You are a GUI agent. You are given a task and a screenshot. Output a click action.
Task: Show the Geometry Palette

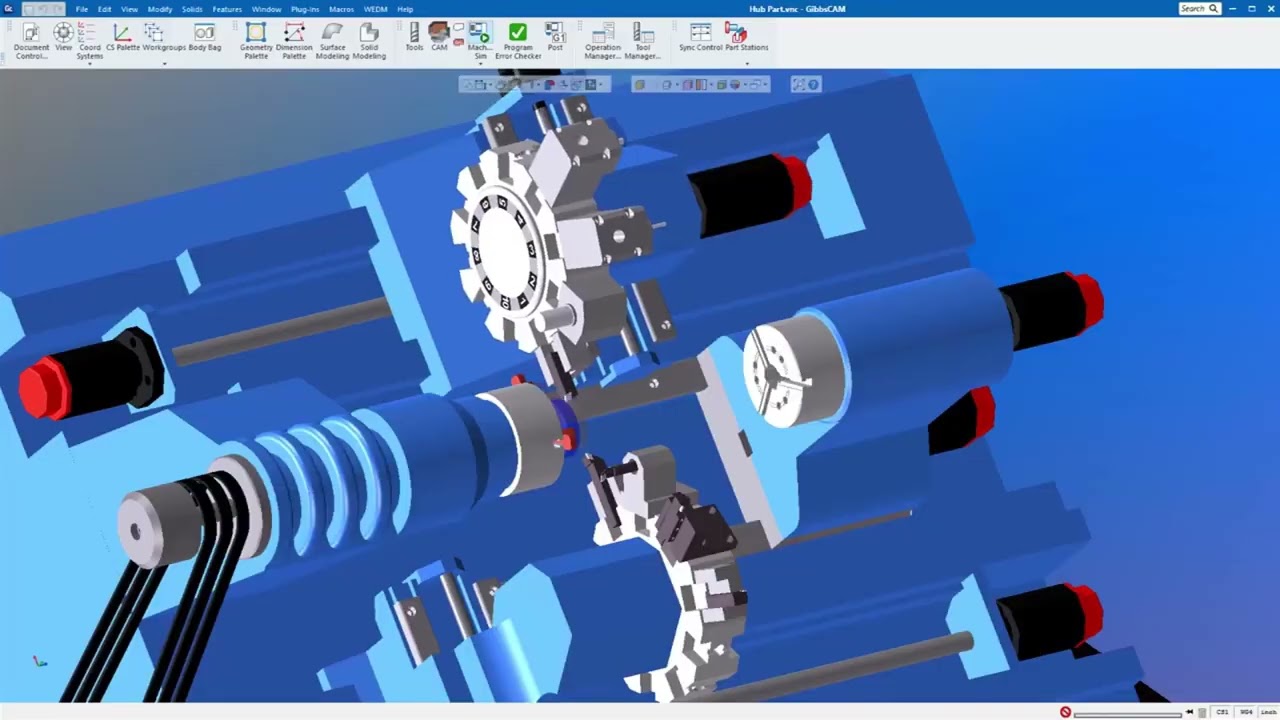(x=256, y=41)
